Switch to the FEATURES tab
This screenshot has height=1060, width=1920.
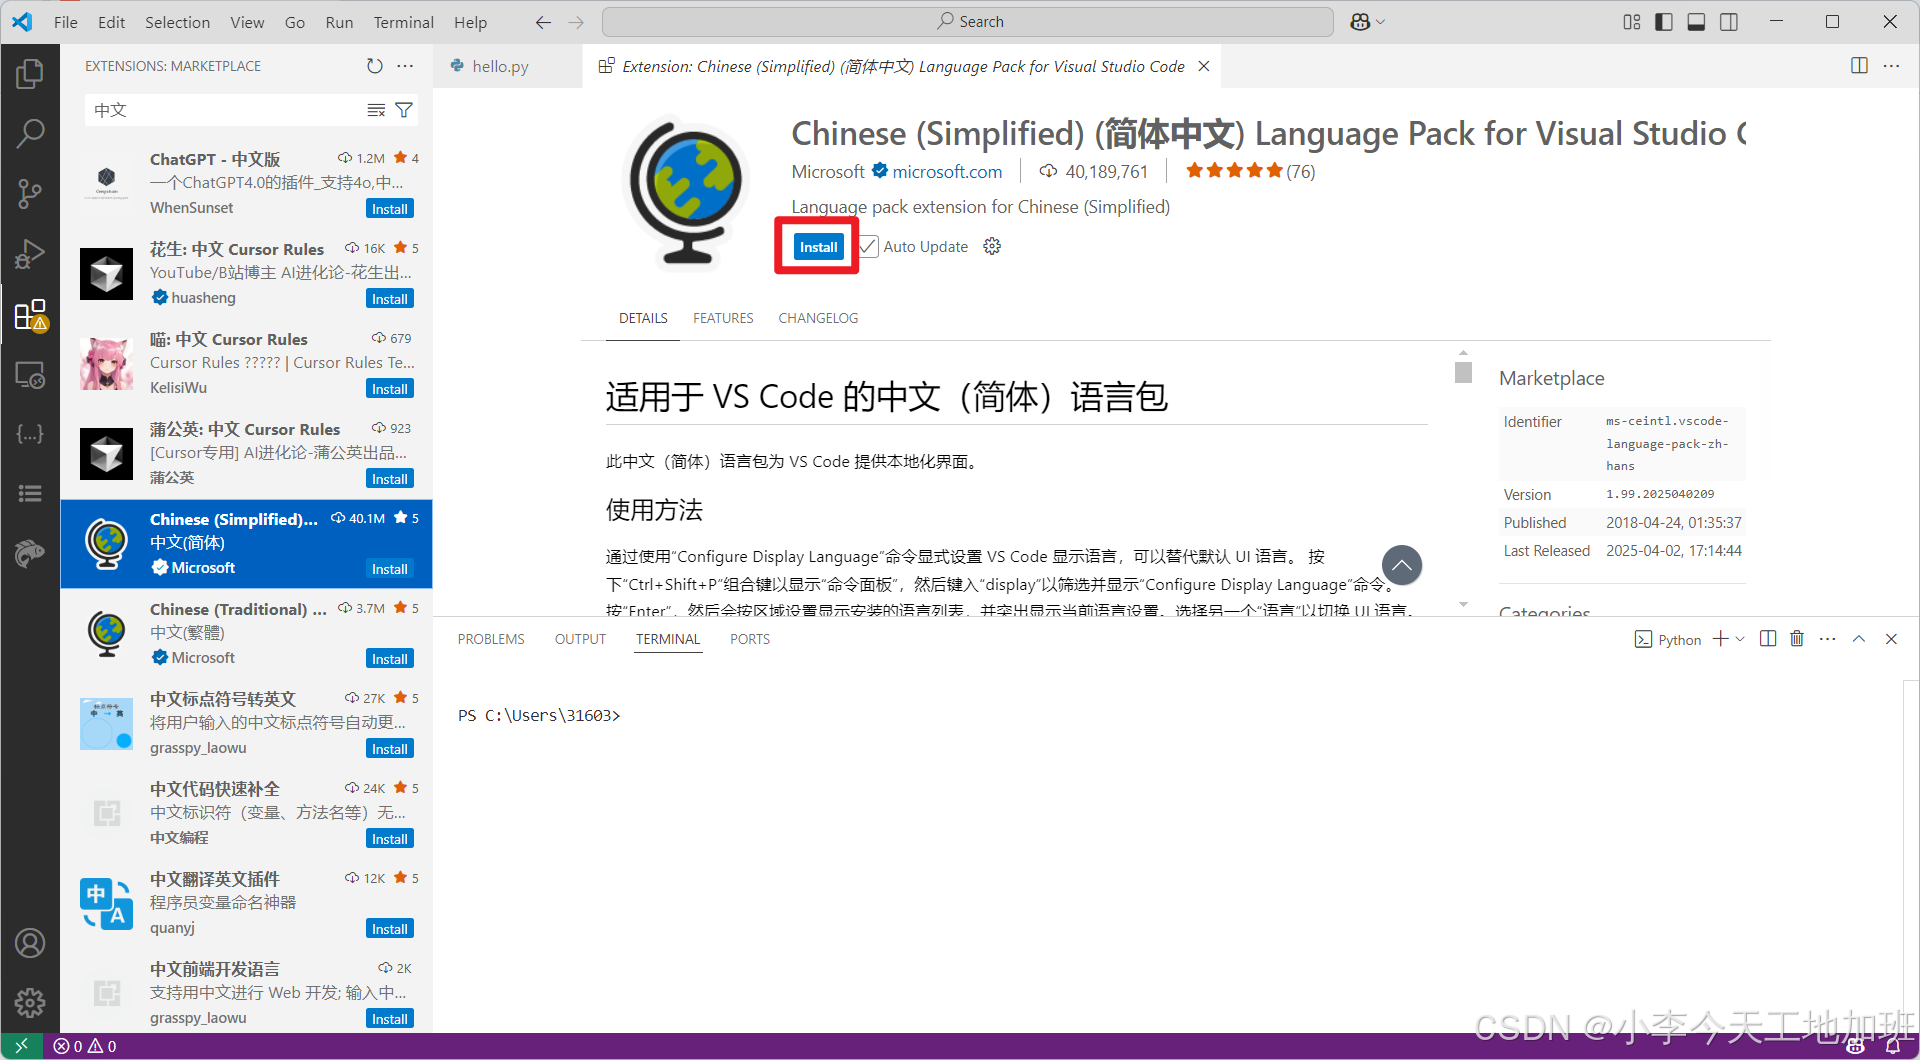(x=723, y=318)
